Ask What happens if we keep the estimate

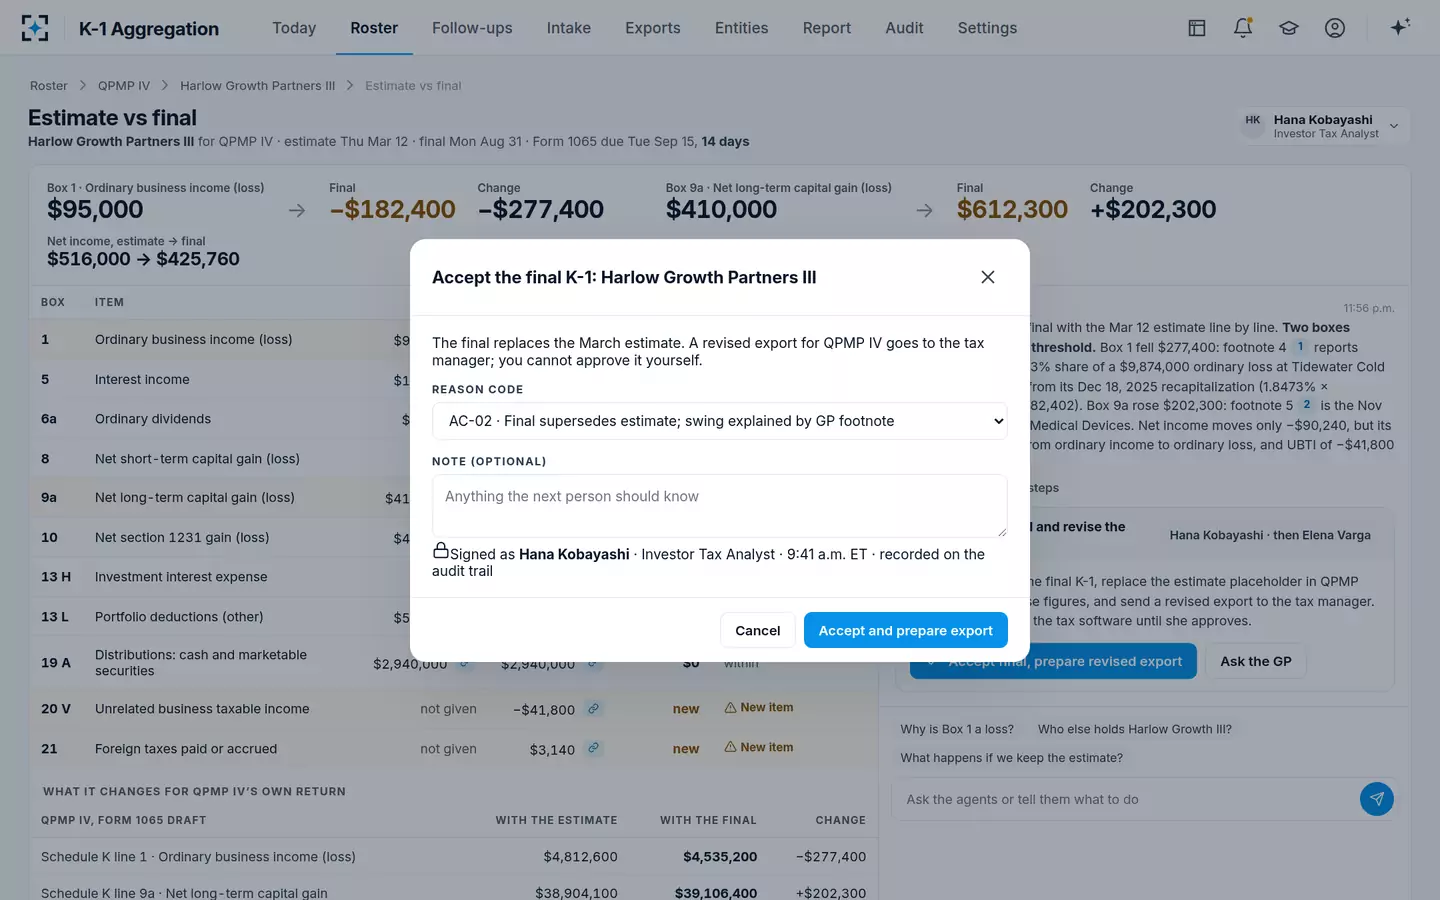tap(1012, 758)
